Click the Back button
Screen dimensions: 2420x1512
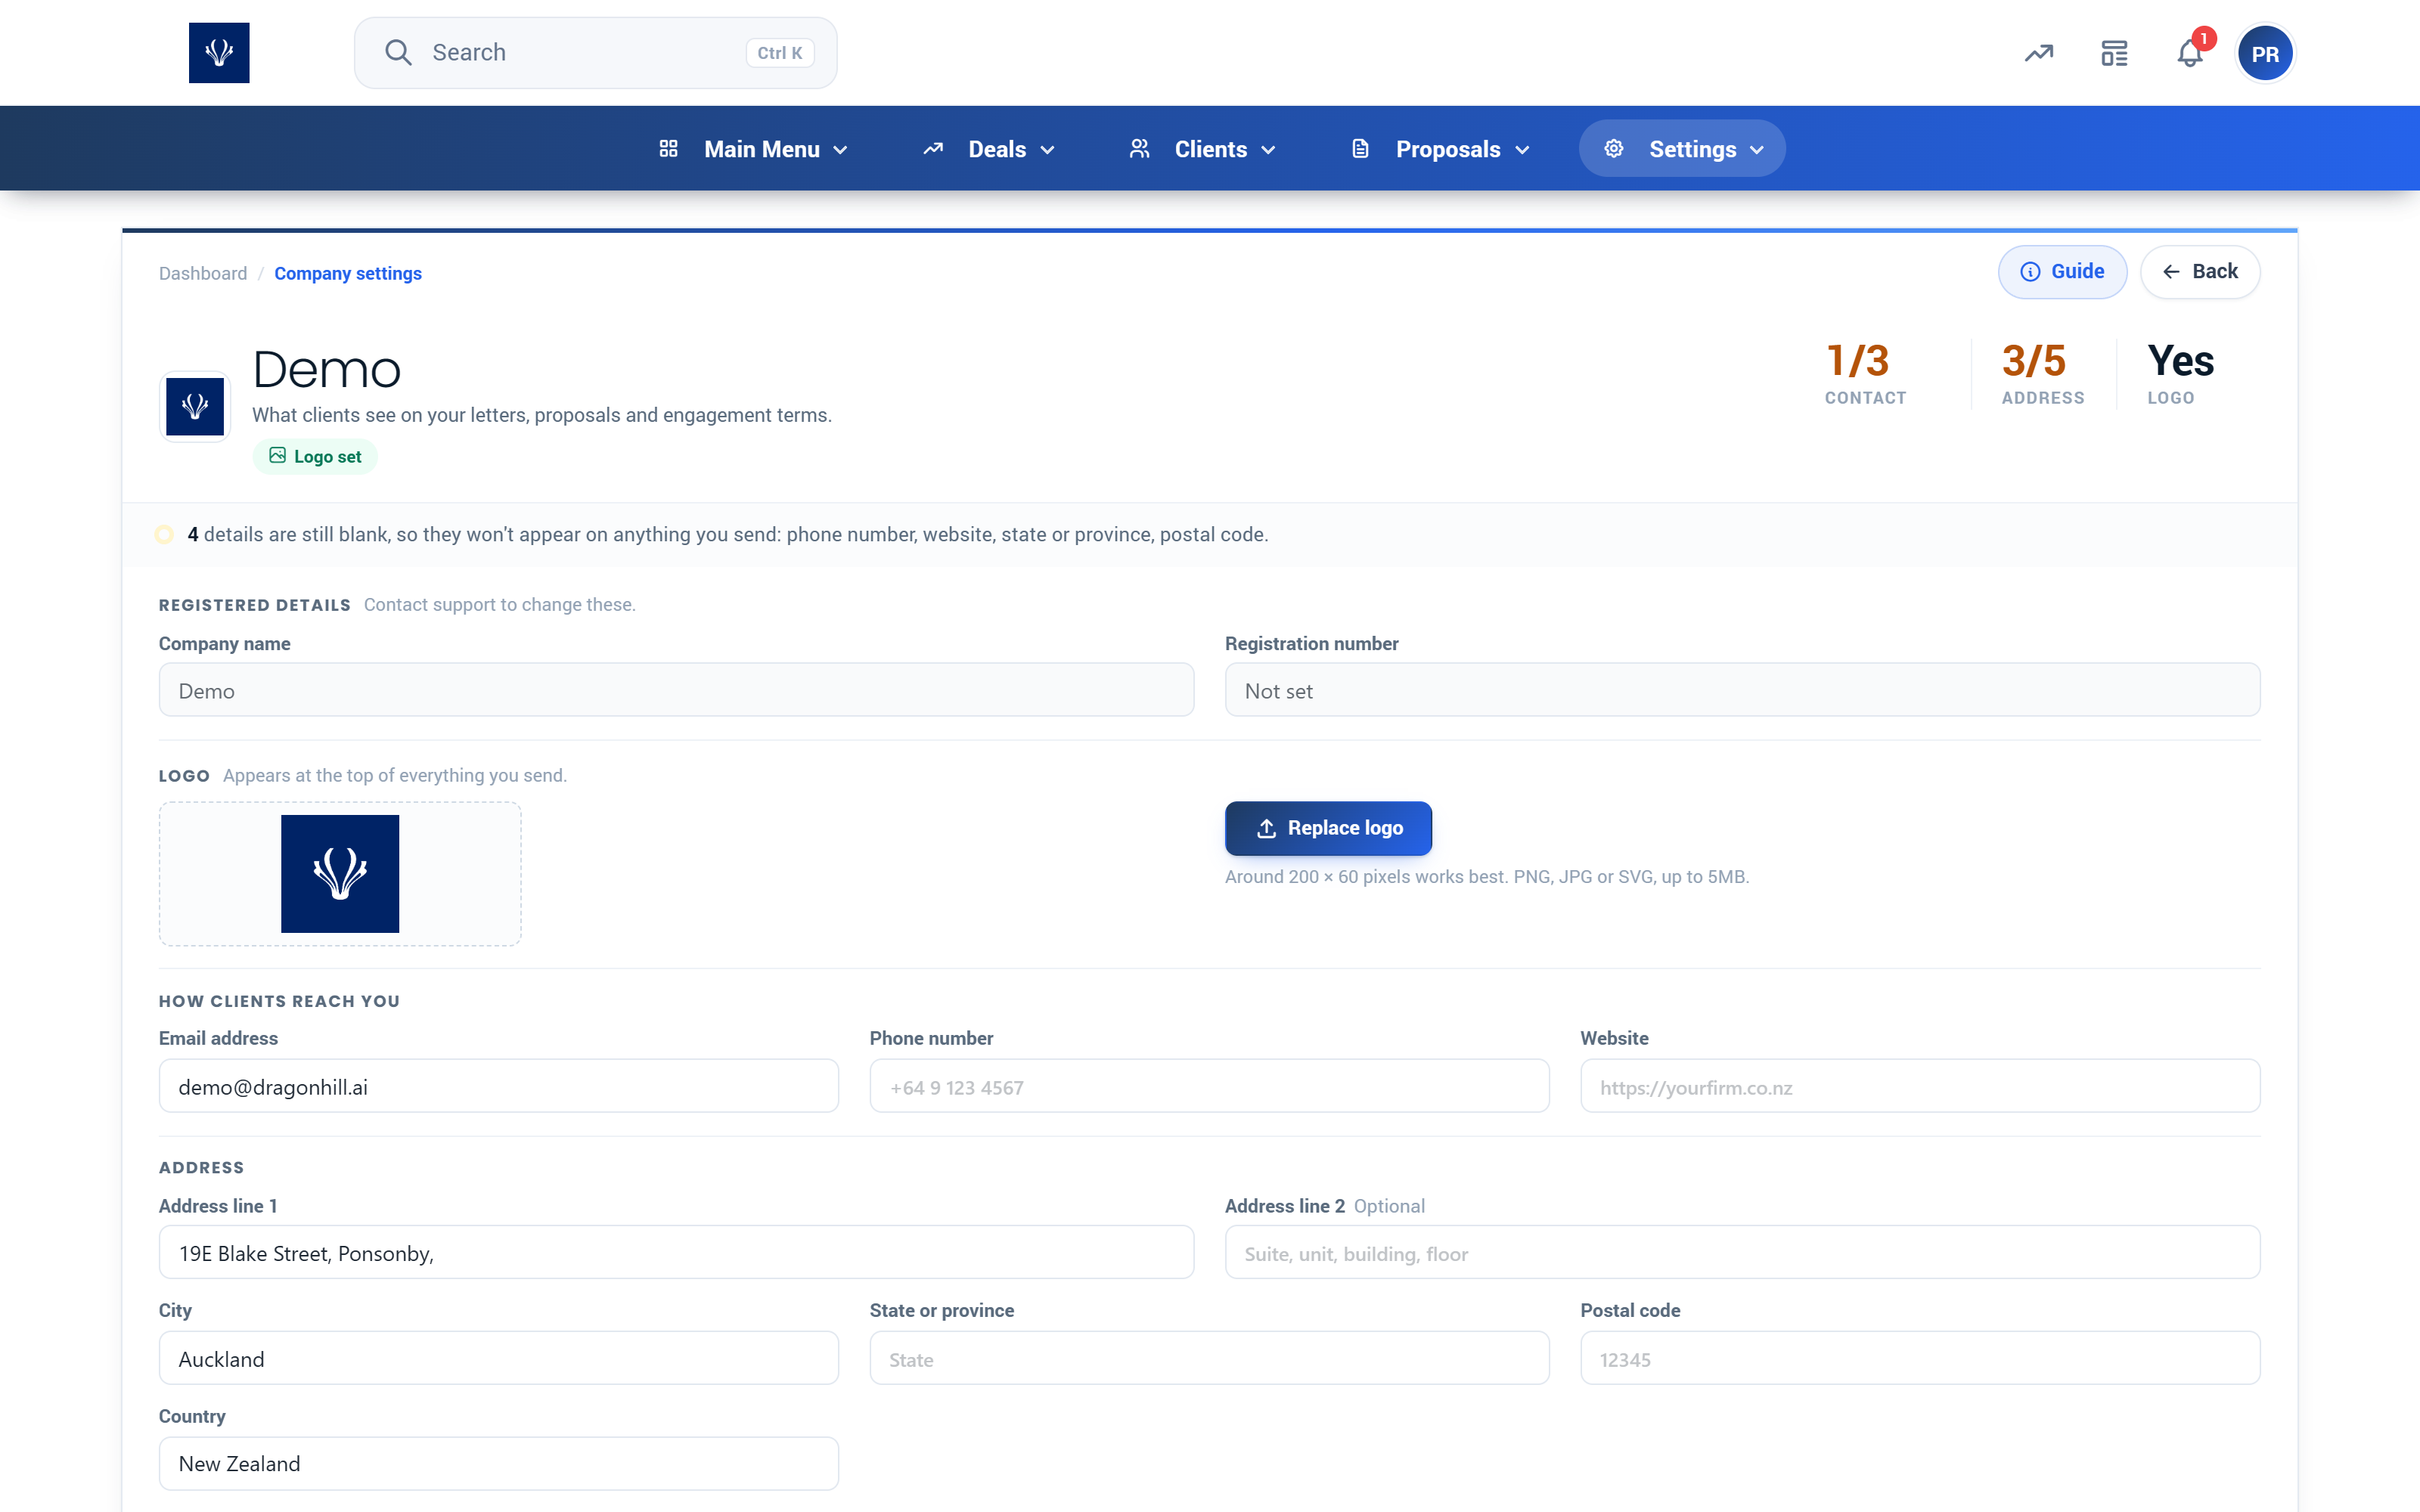[2200, 272]
